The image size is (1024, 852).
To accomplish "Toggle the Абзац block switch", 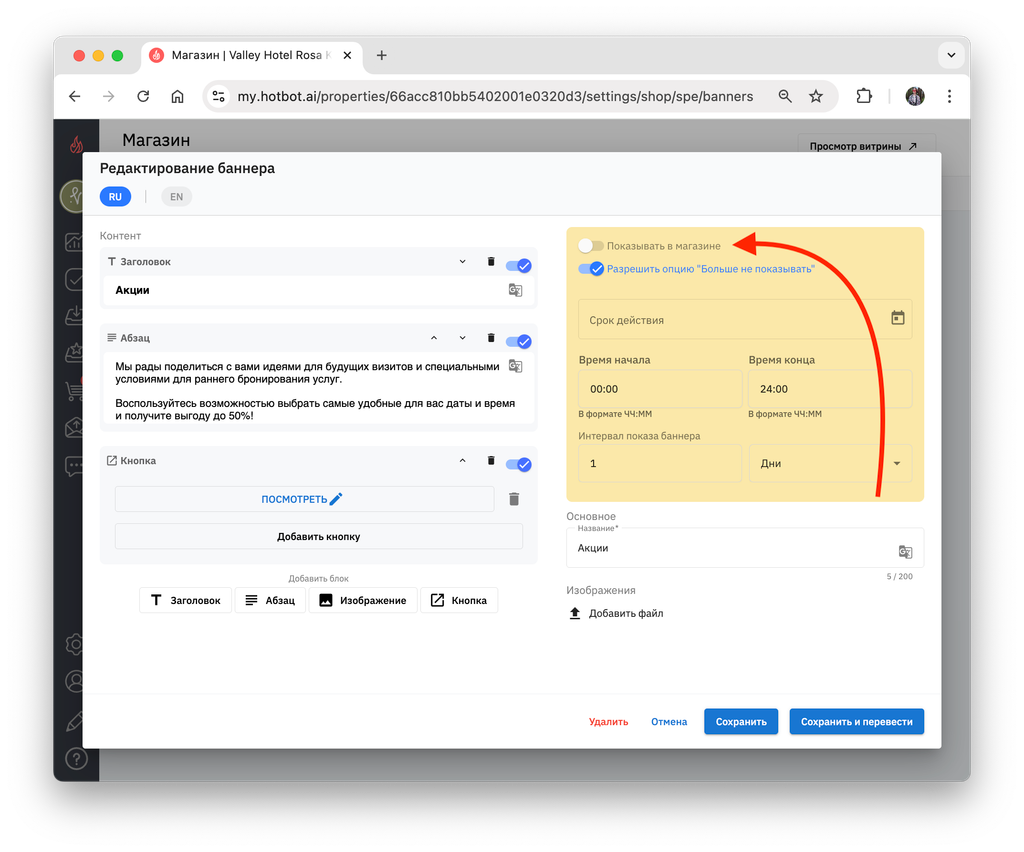I will pyautogui.click(x=519, y=341).
